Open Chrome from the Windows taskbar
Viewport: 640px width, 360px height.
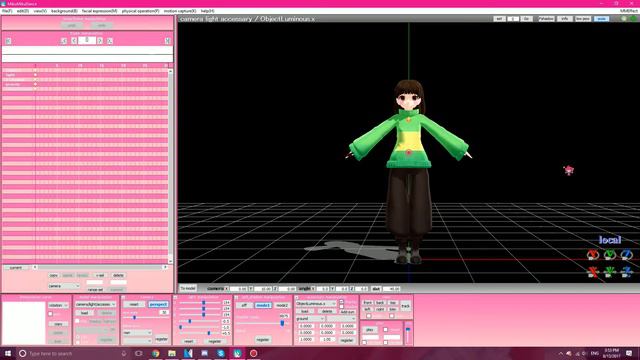(156, 353)
